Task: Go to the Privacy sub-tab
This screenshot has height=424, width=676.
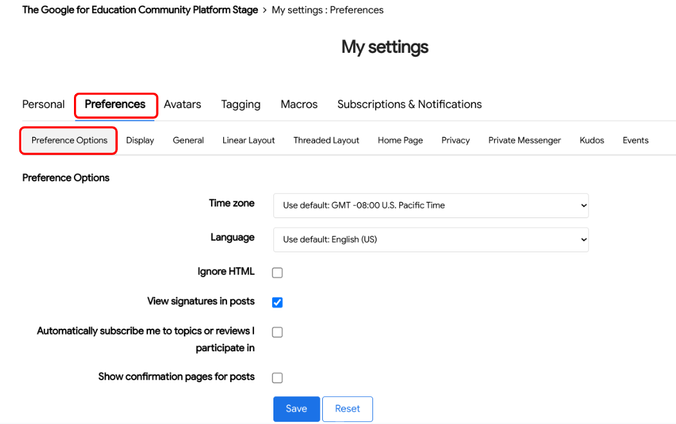Action: point(455,140)
